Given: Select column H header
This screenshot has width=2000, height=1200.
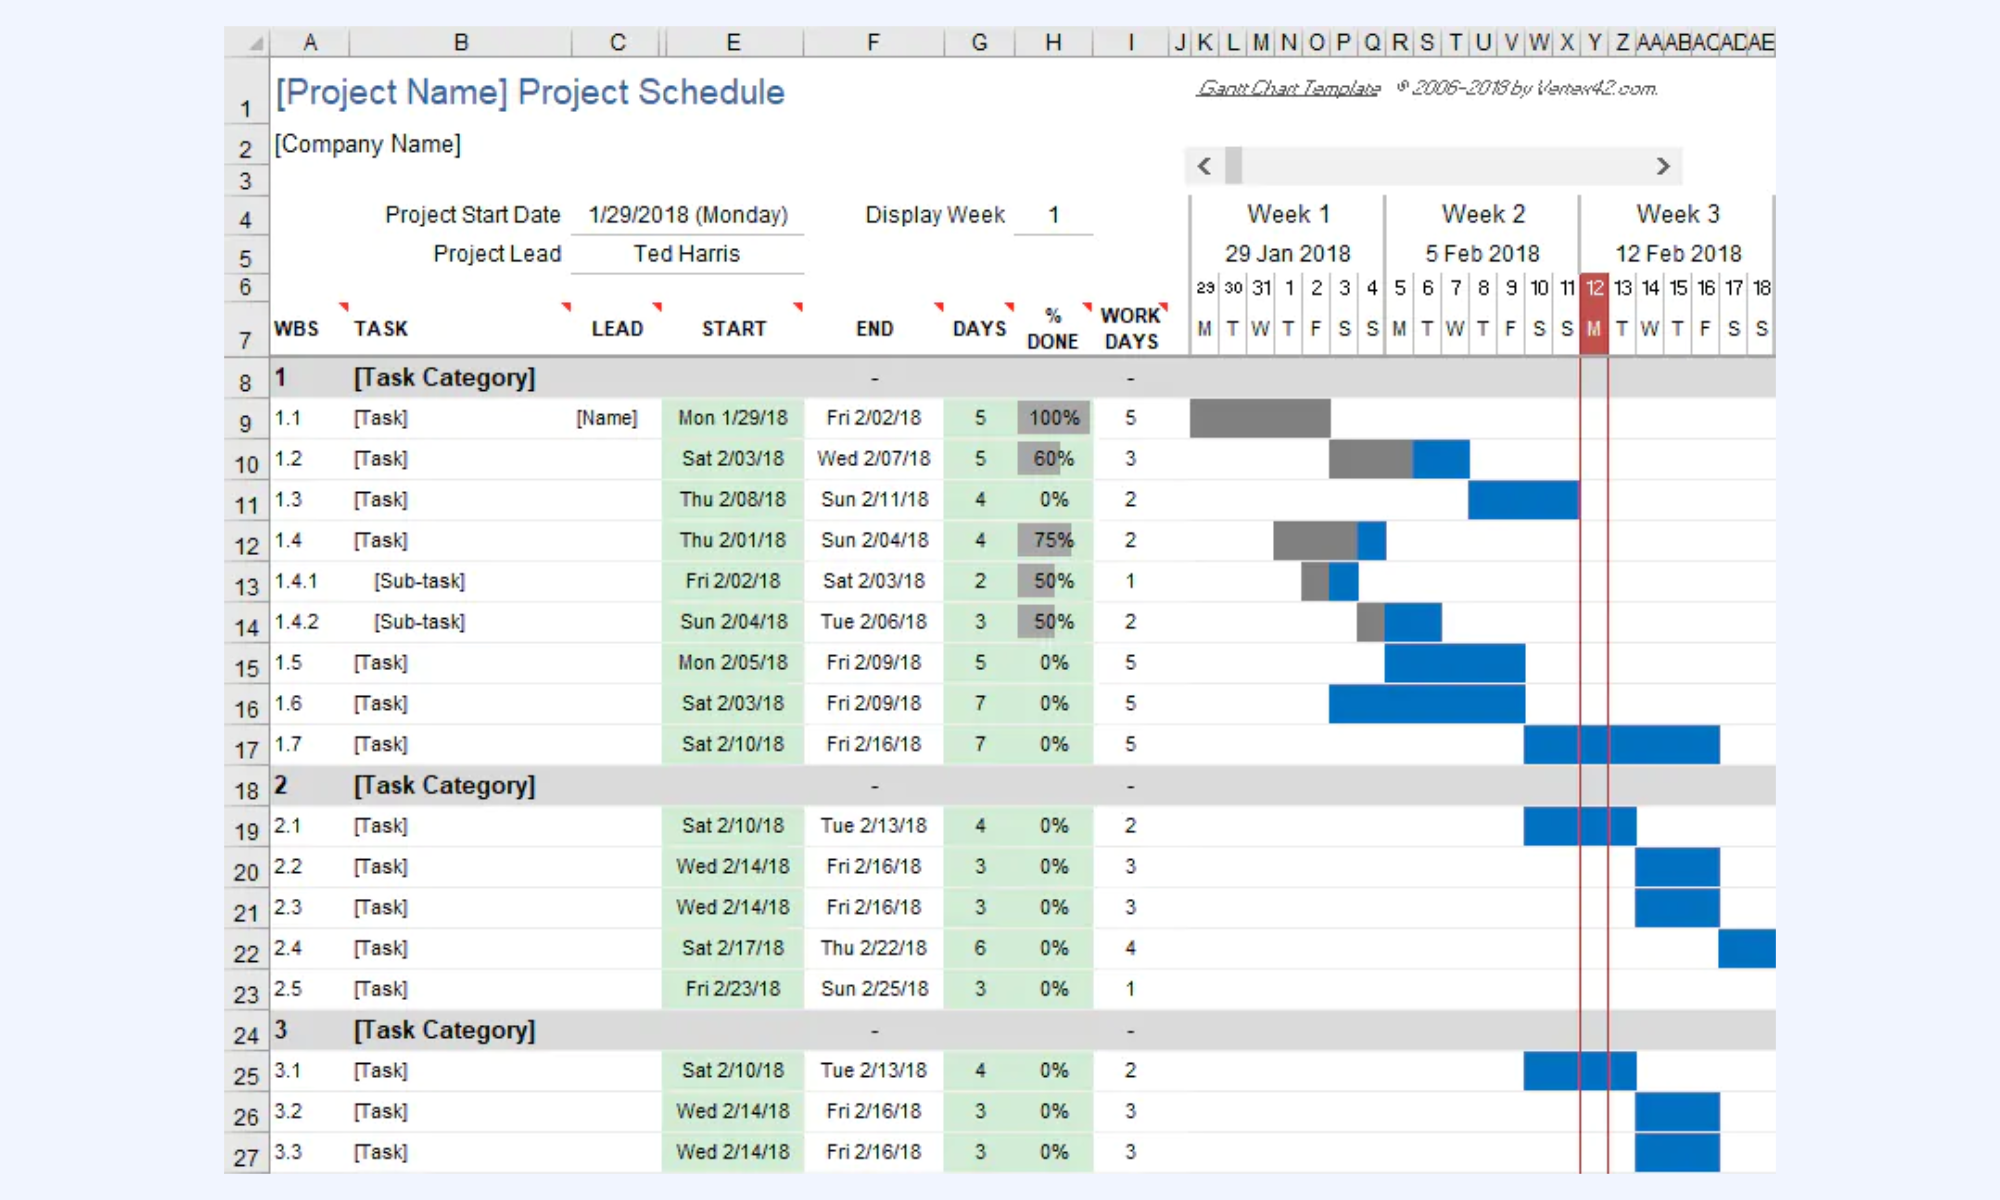Looking at the screenshot, I should (1053, 42).
